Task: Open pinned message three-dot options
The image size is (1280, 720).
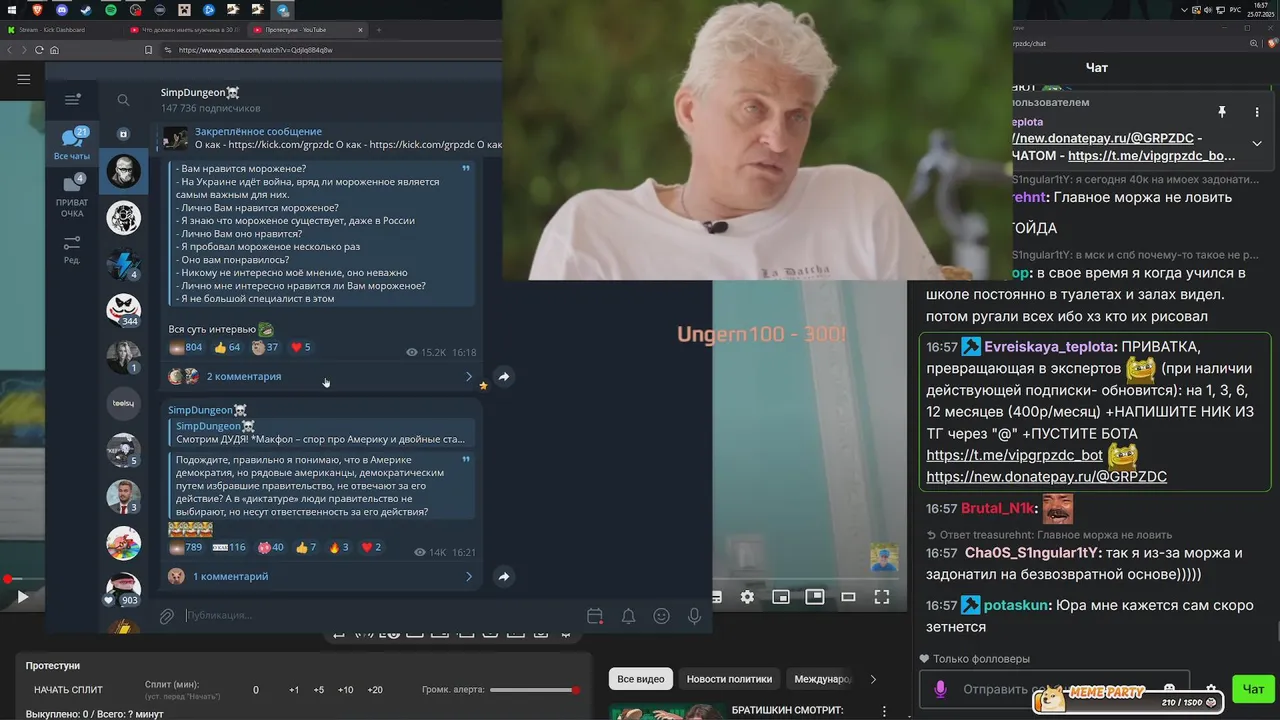Action: (x=1257, y=112)
